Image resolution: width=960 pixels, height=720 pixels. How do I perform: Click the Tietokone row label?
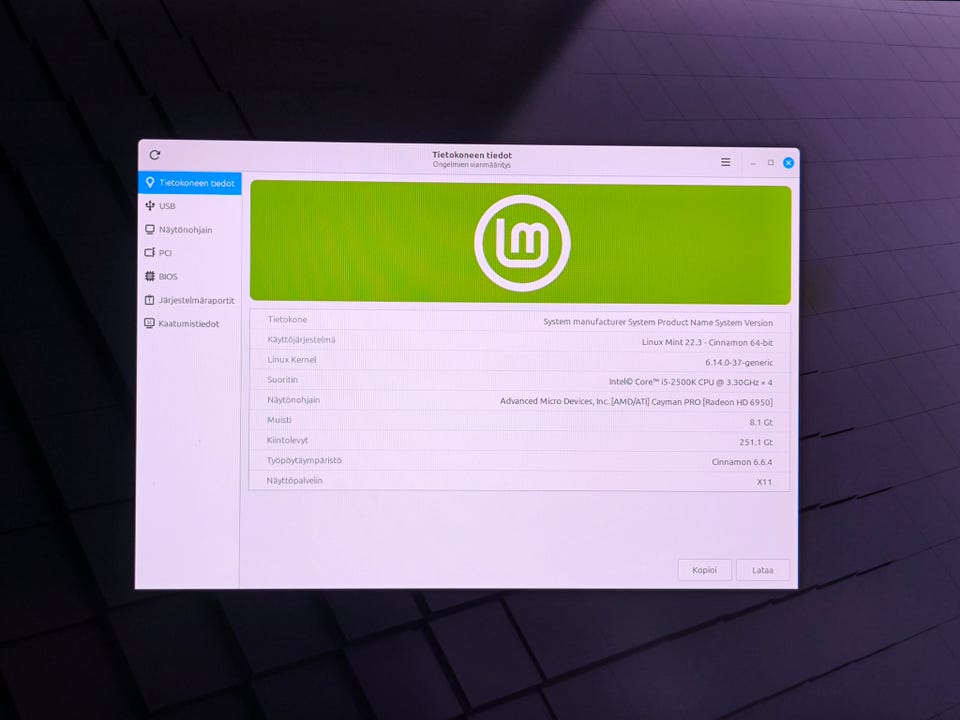(x=287, y=320)
